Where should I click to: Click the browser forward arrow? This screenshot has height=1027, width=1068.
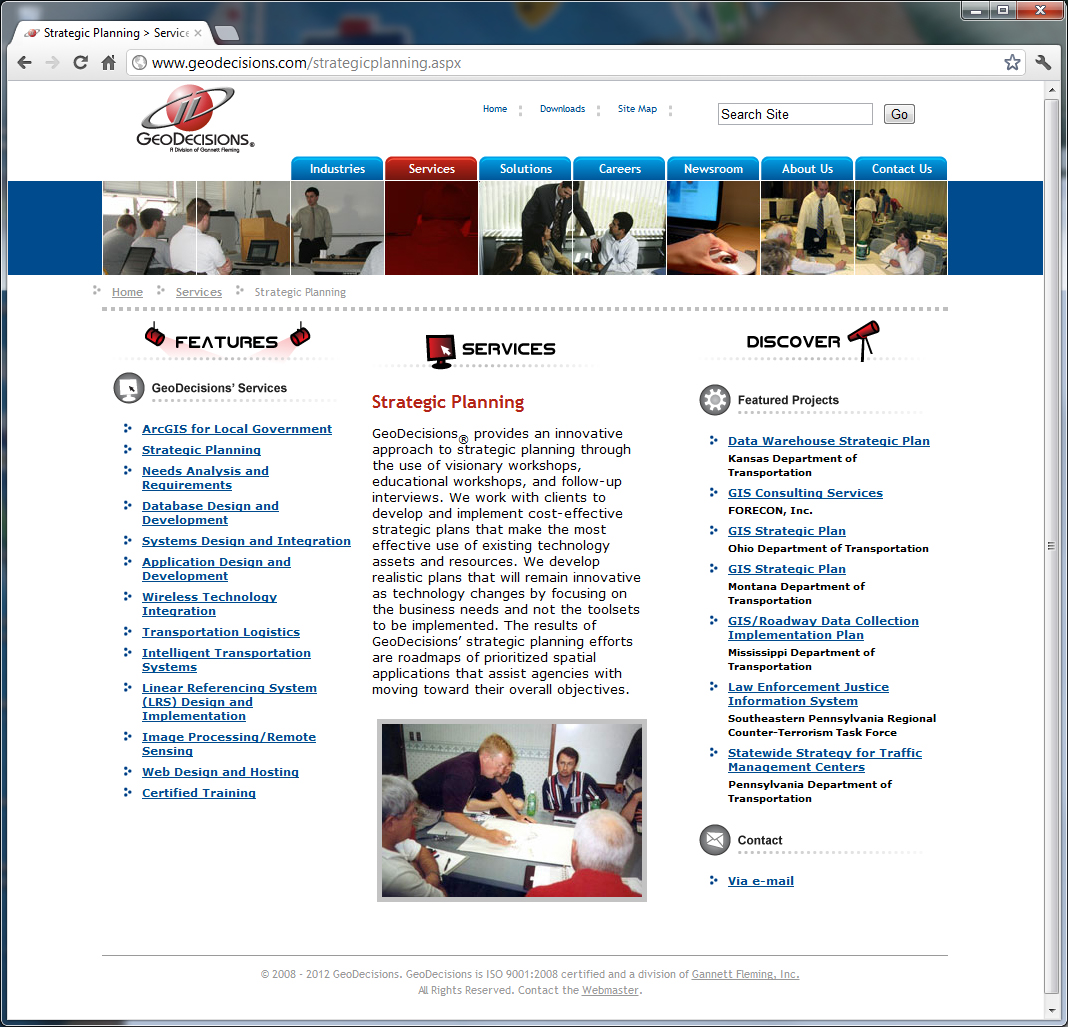point(52,63)
